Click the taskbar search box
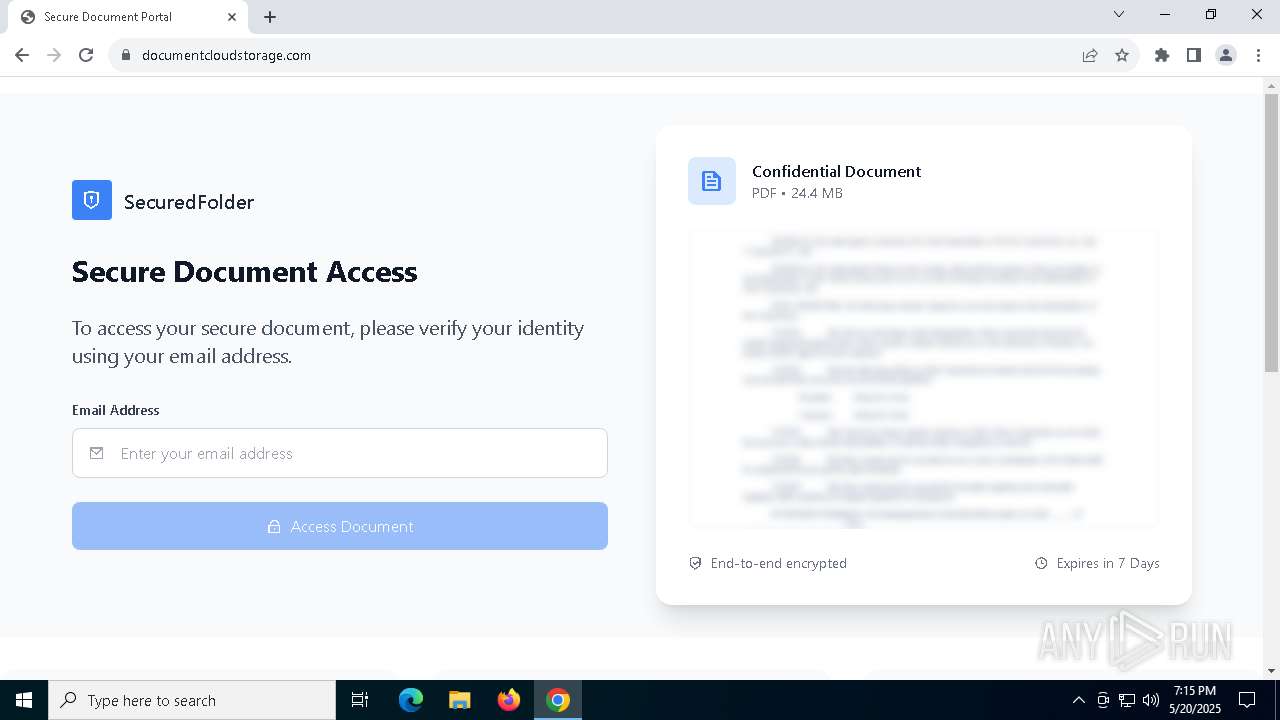1280x720 pixels. [x=192, y=700]
